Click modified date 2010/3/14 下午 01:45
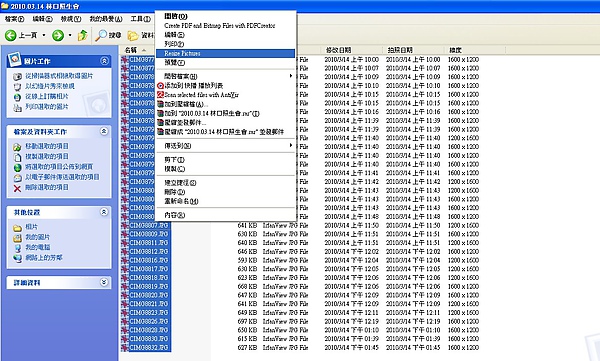Viewport: 600px width, 361px height. click(x=352, y=348)
